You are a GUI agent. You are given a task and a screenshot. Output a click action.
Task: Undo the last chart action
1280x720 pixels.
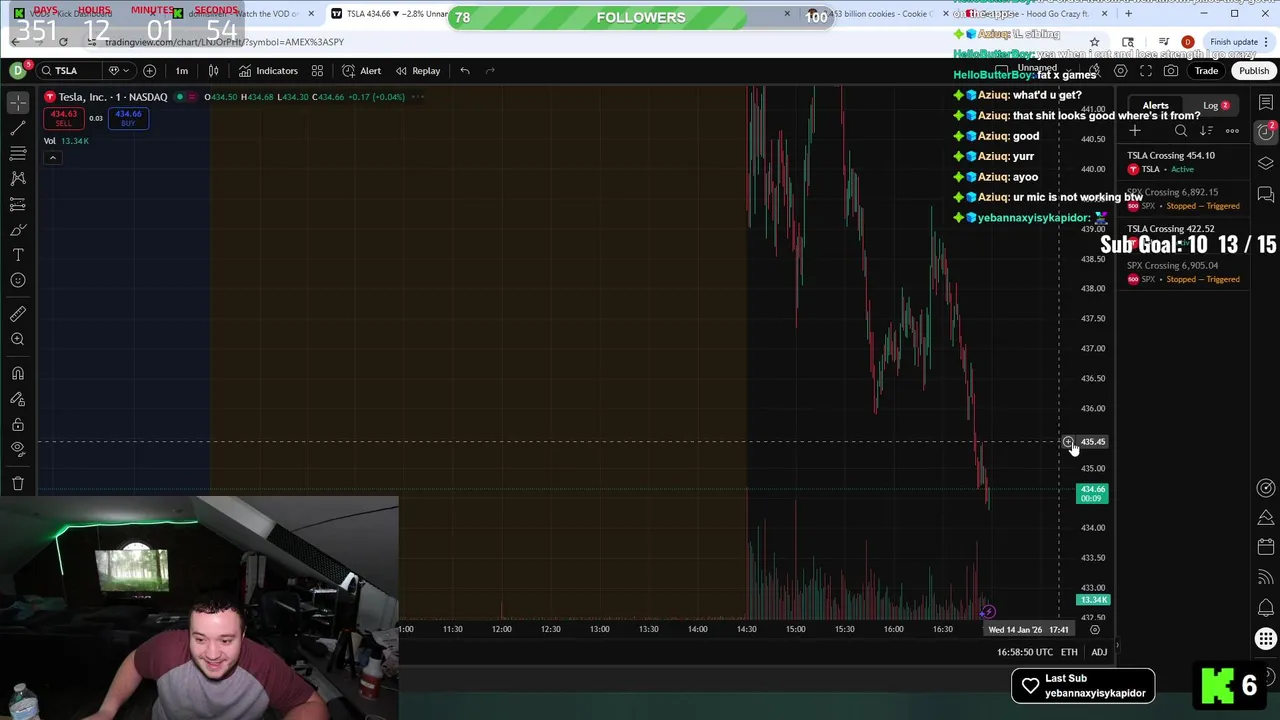[x=465, y=70]
